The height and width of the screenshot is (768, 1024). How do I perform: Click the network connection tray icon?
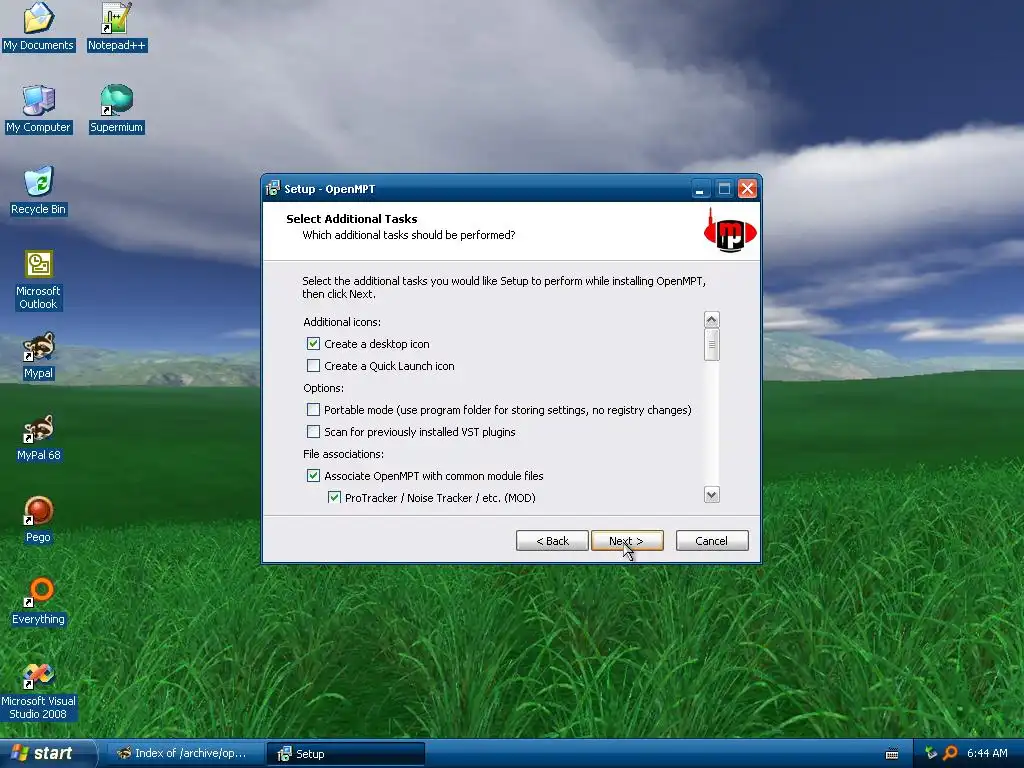930,753
